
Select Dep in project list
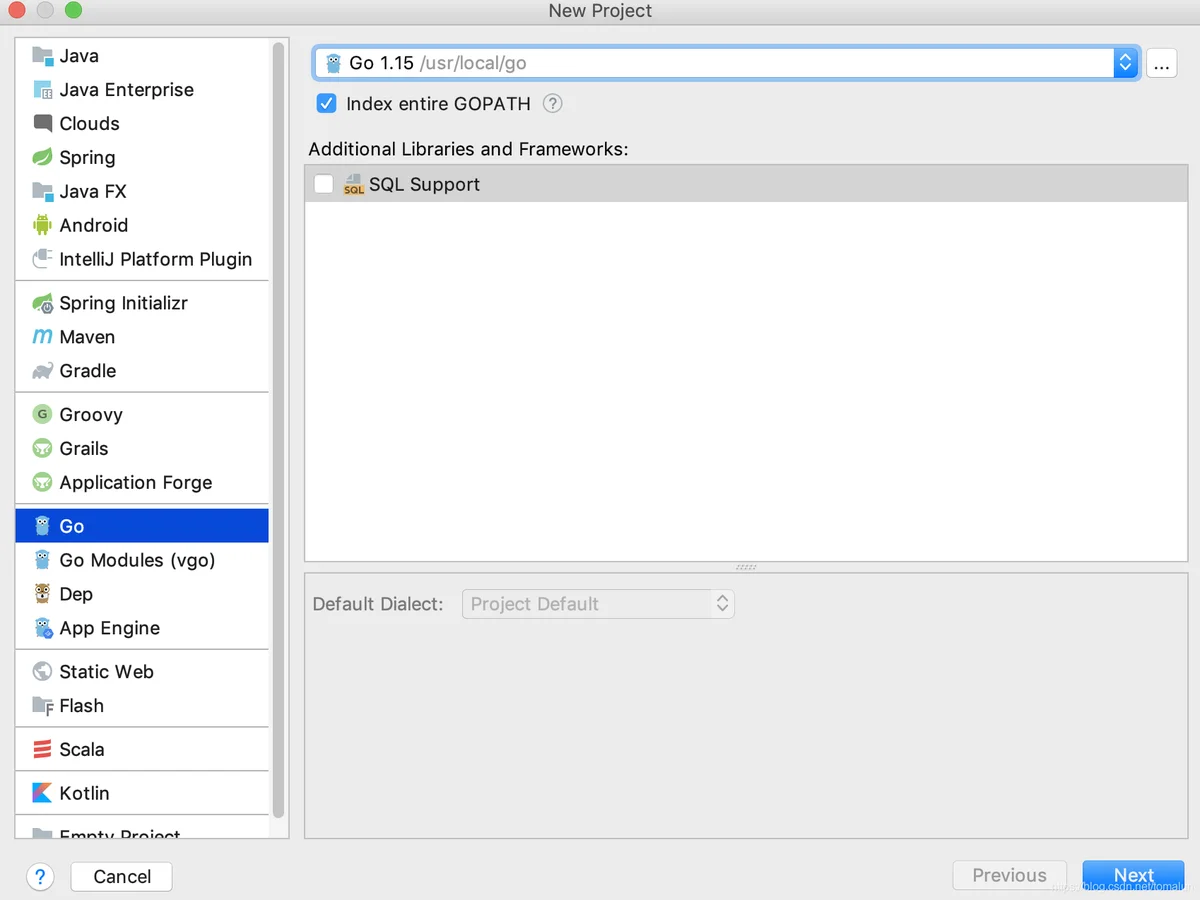point(142,594)
